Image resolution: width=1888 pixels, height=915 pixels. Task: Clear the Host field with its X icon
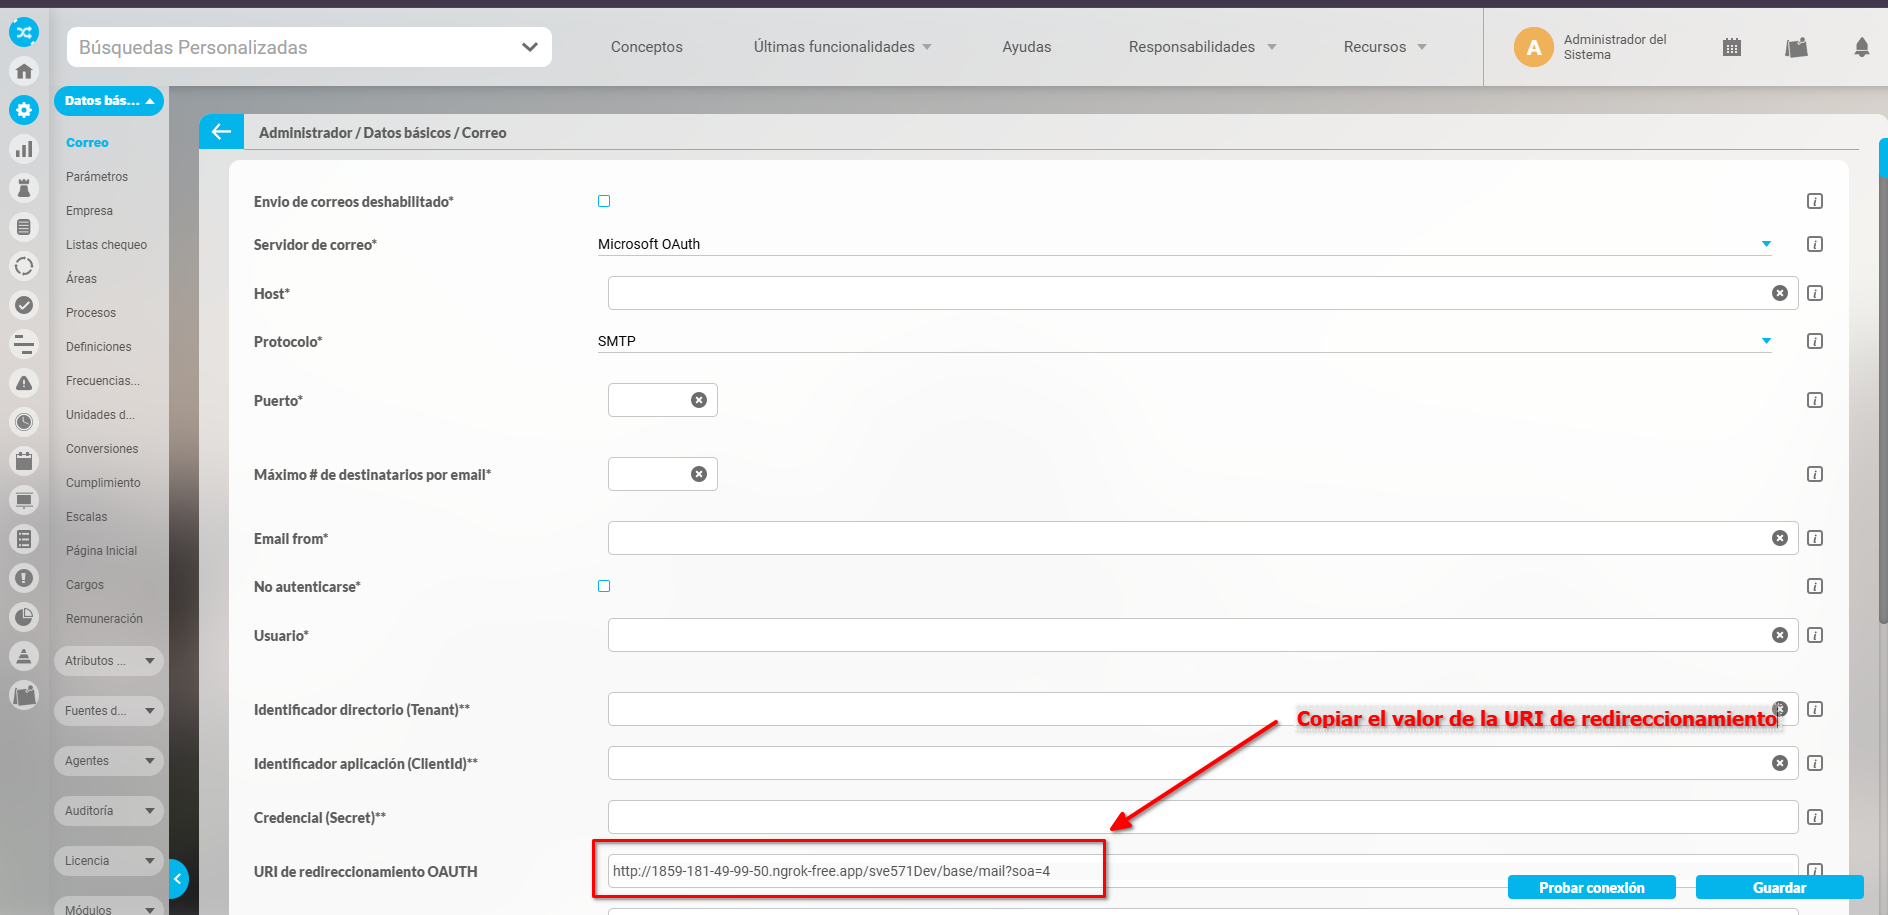1779,293
